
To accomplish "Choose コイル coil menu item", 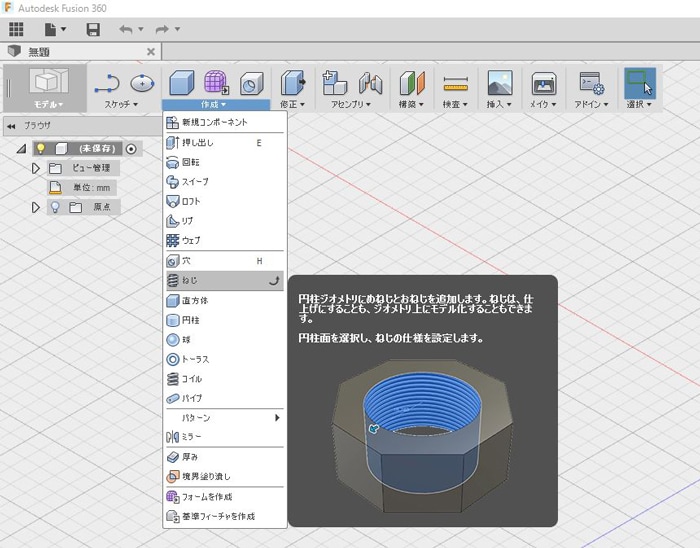I will (x=225, y=379).
